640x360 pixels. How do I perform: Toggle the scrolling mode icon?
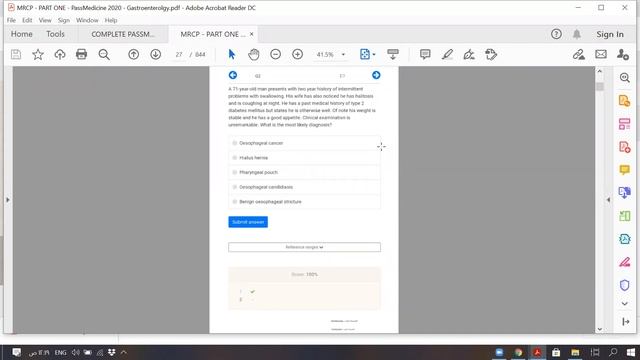point(393,54)
